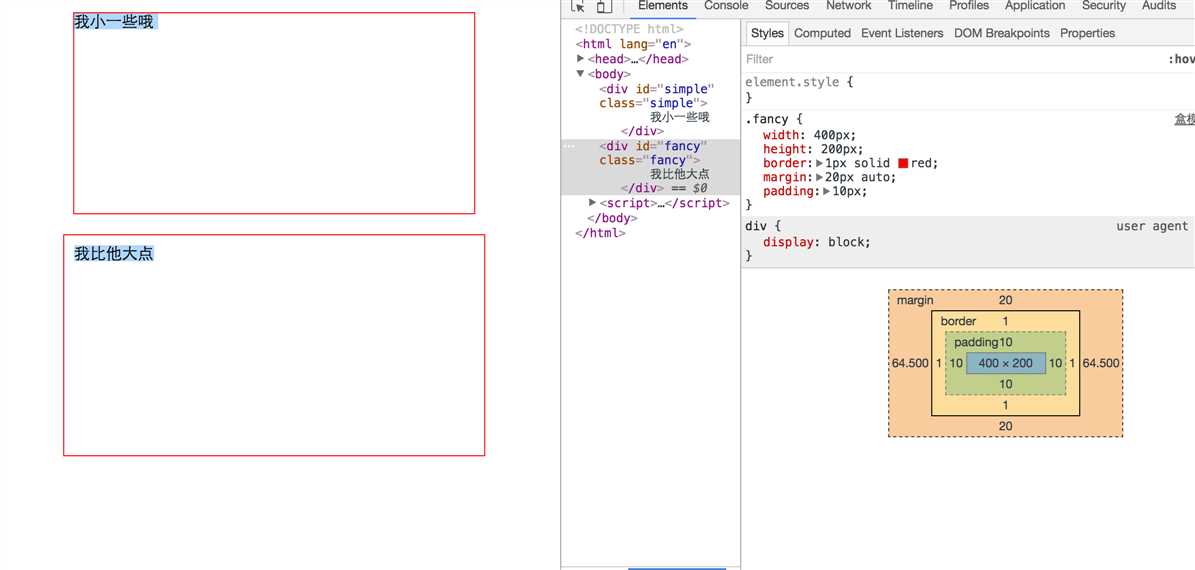Select the Styles sidebar tab

767,33
